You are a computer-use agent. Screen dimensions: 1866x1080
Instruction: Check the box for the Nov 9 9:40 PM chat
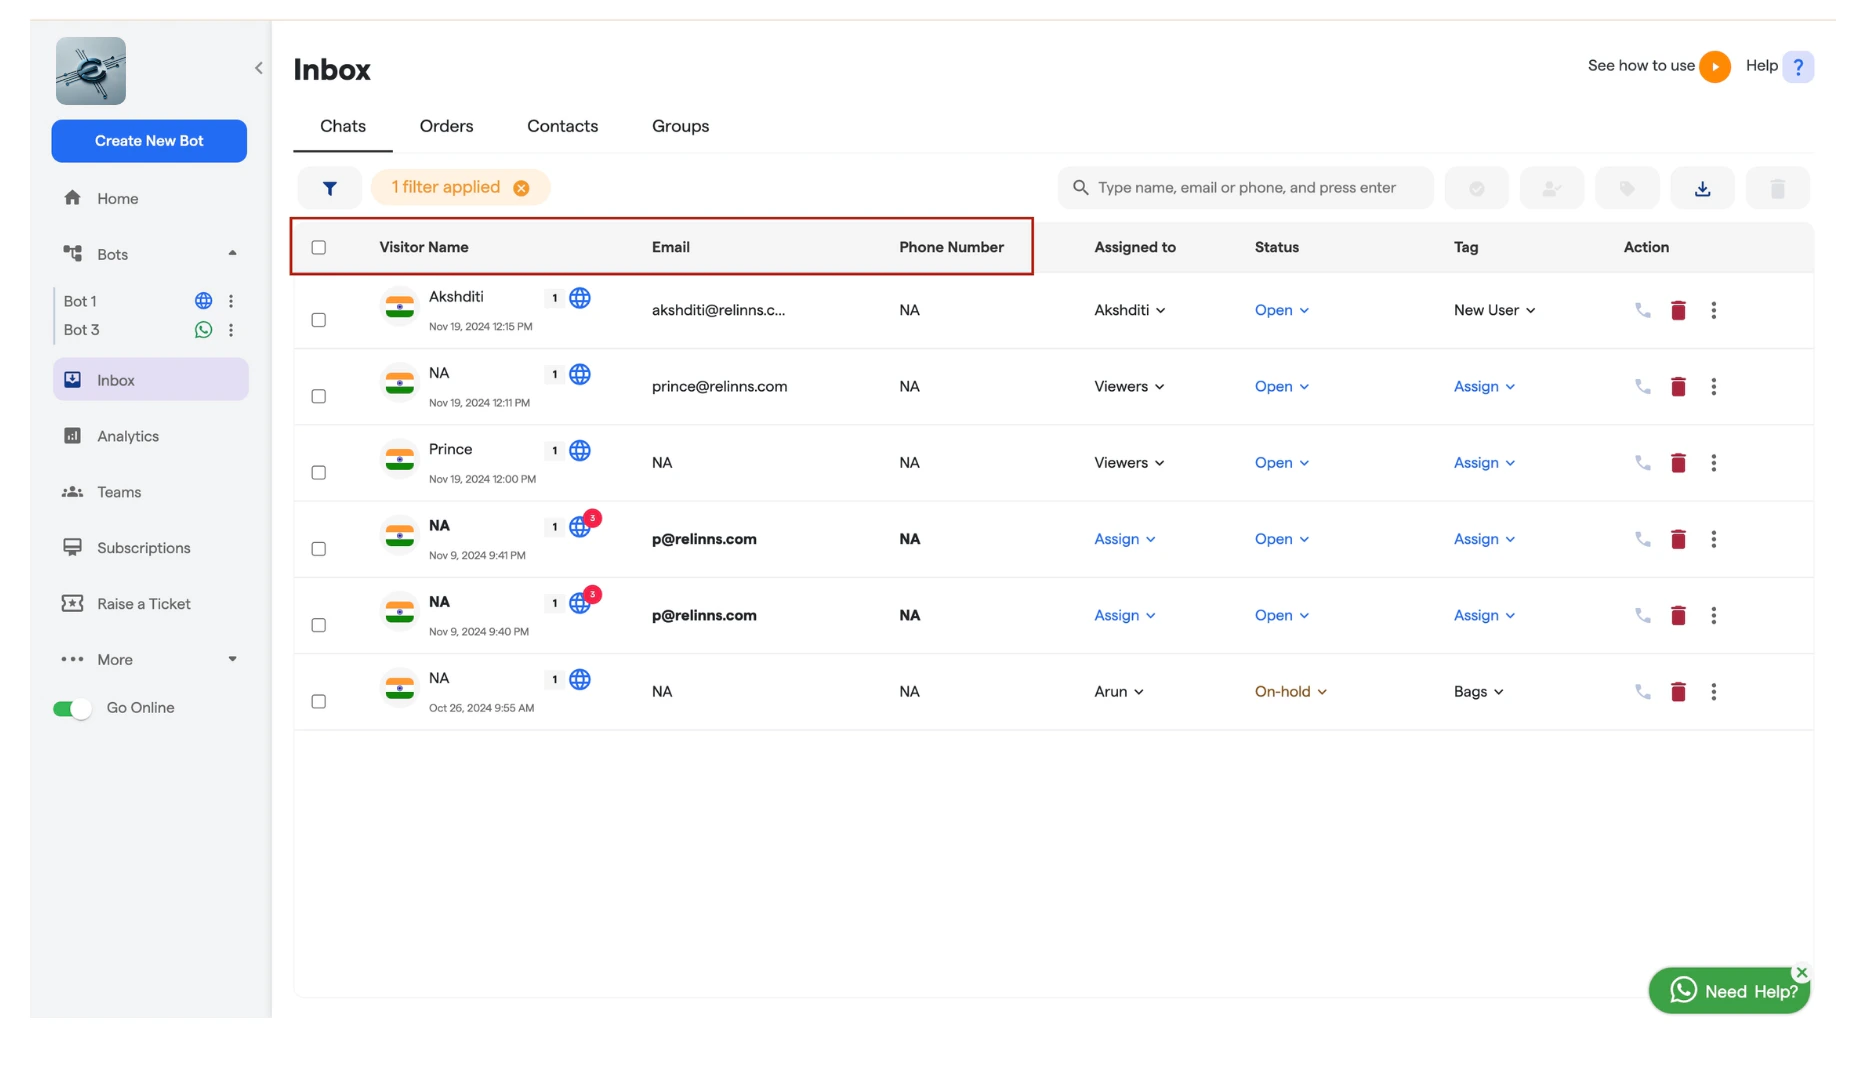319,625
